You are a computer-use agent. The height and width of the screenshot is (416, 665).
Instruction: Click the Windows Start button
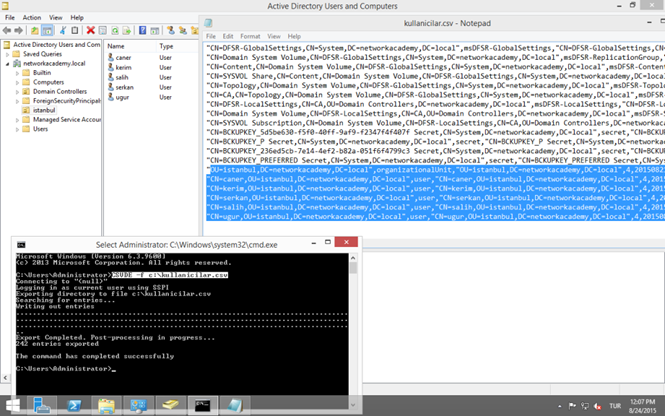pyautogui.click(x=13, y=406)
